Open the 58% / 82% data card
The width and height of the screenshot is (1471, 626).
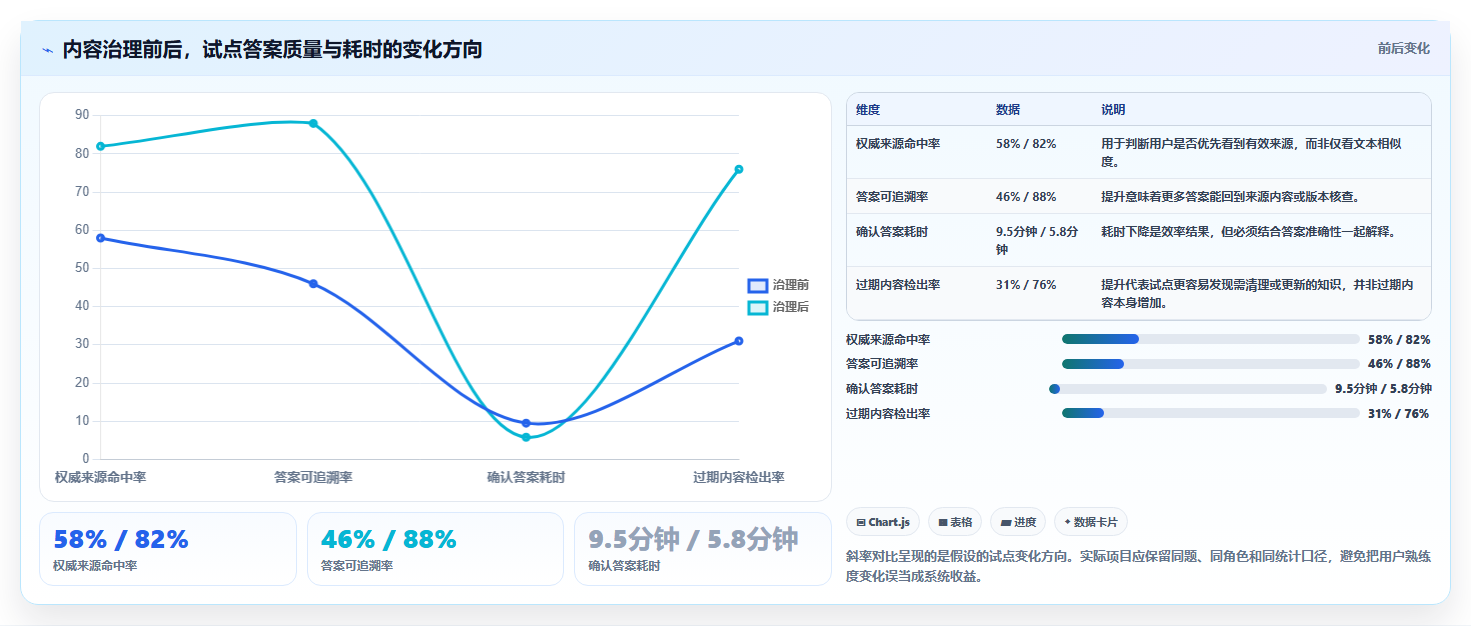coord(168,549)
